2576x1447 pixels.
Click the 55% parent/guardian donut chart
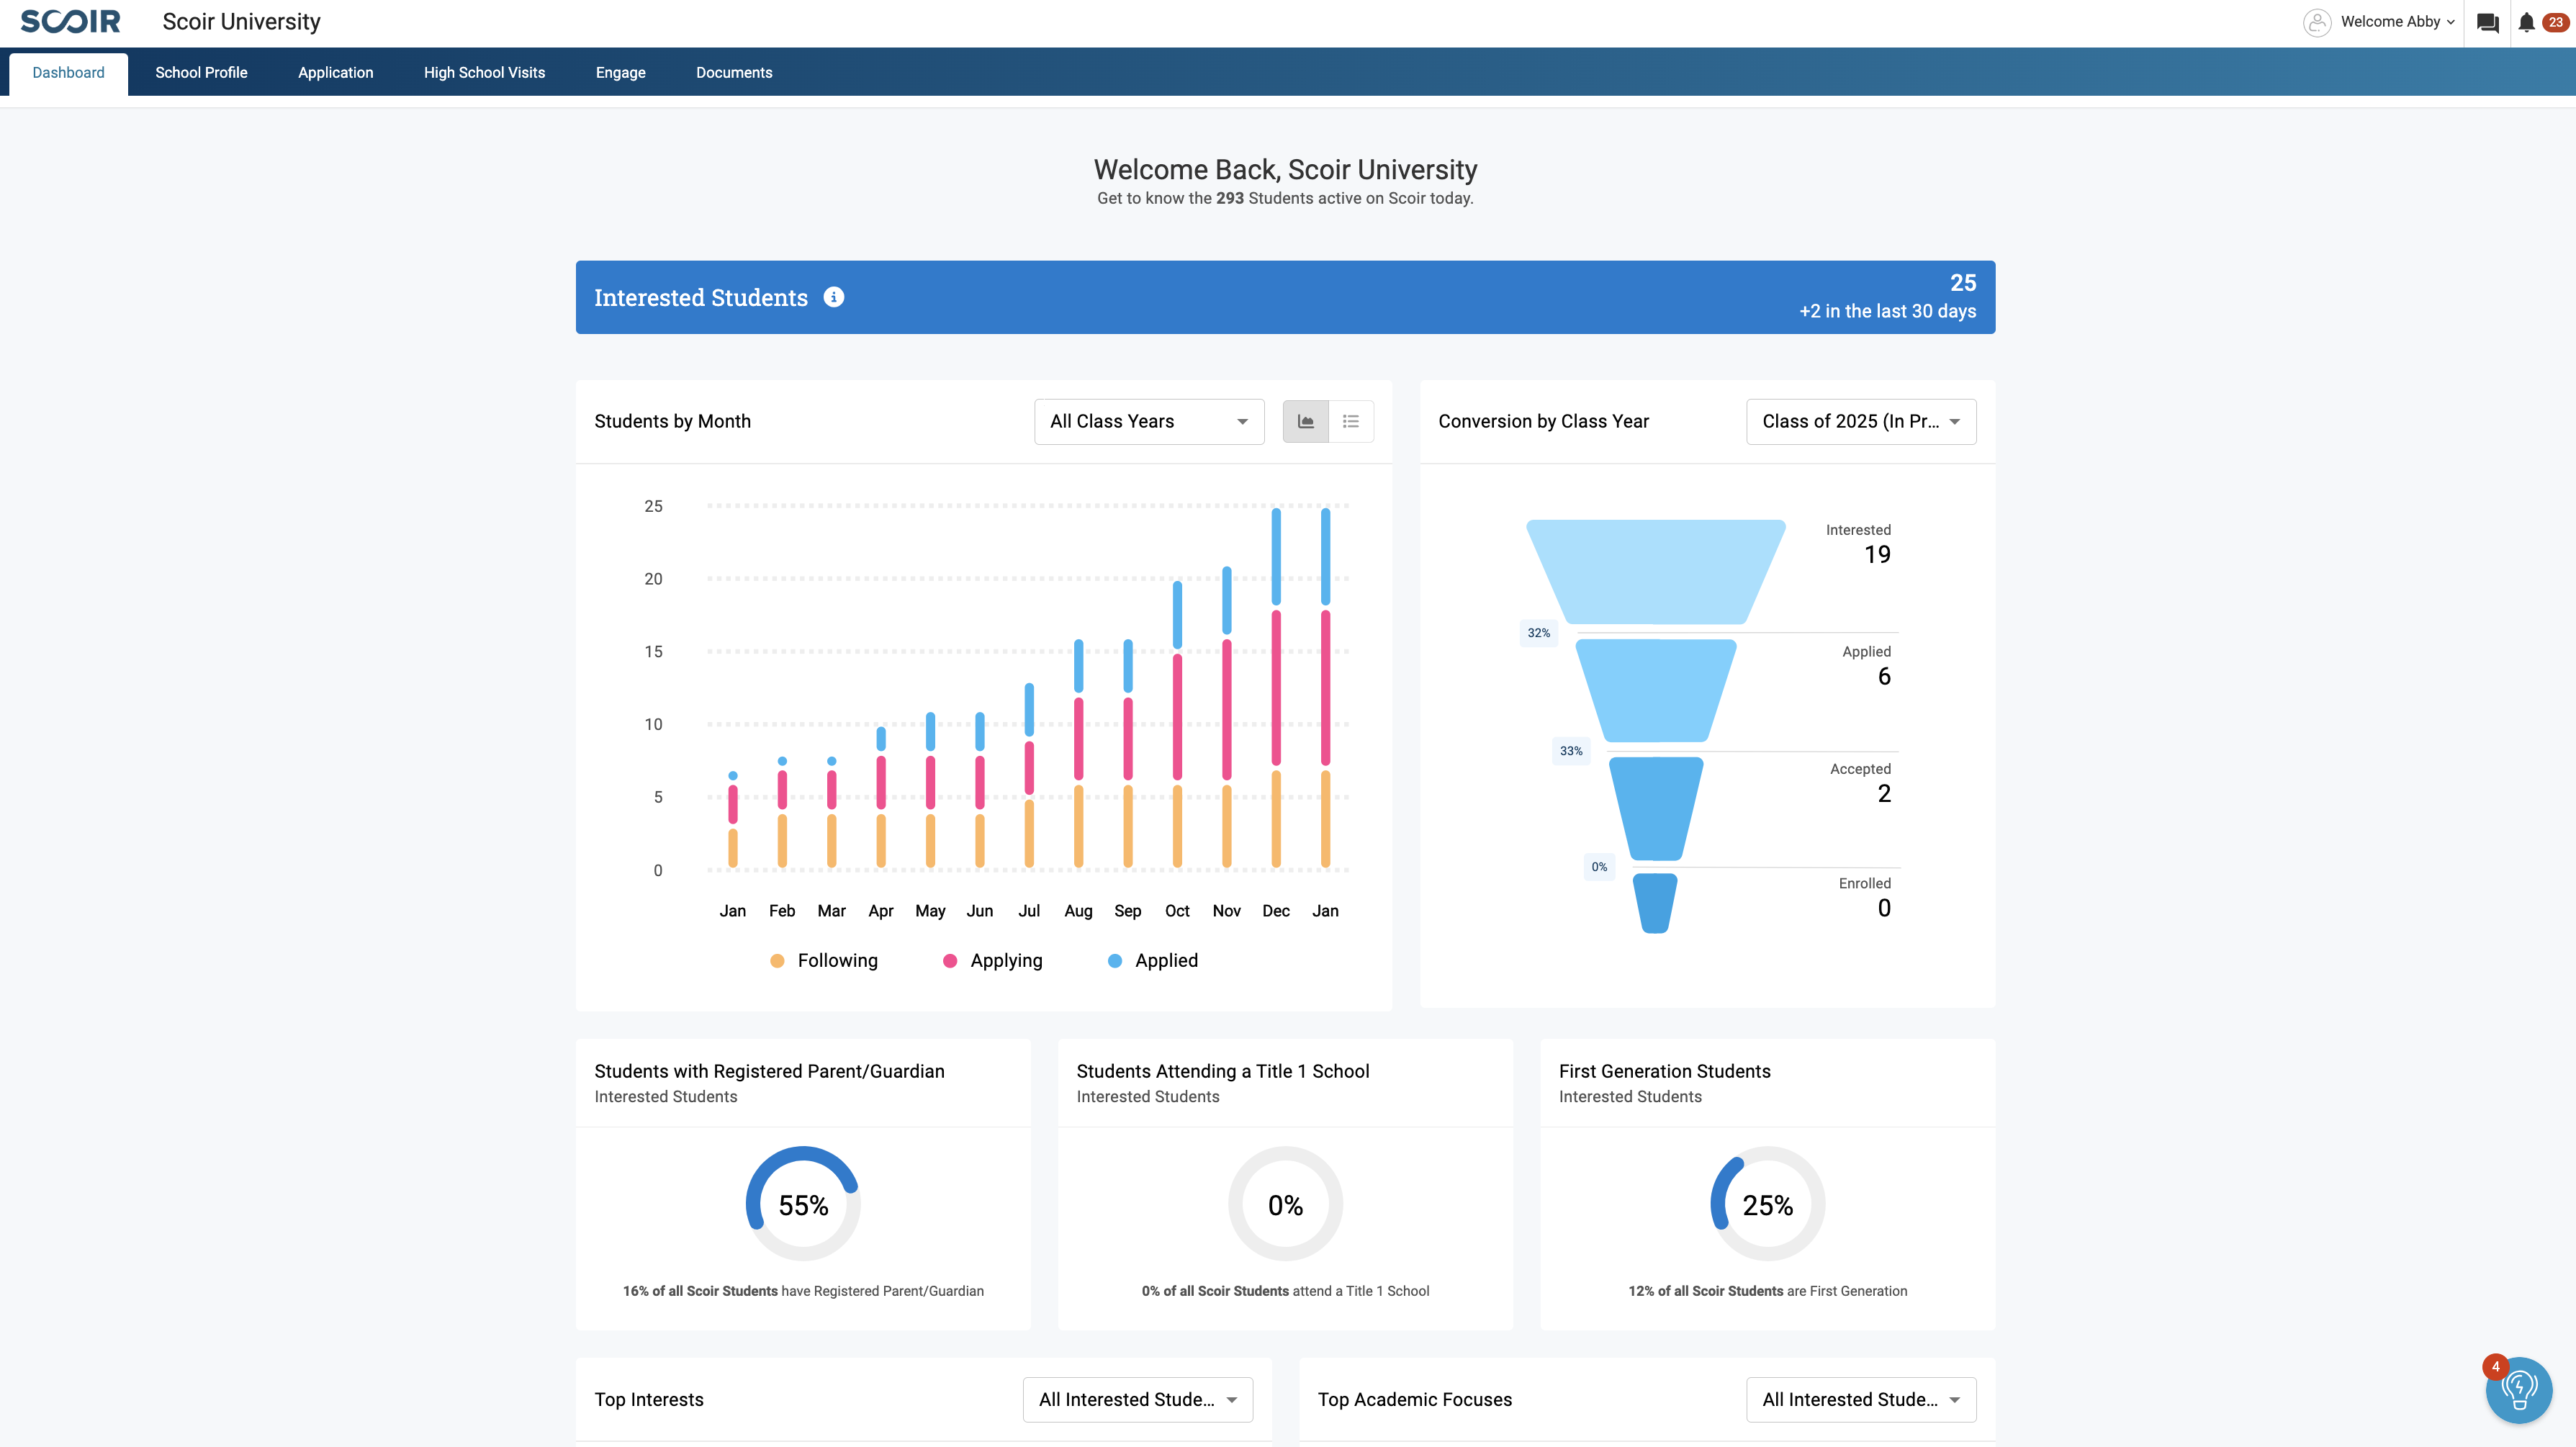point(803,1204)
